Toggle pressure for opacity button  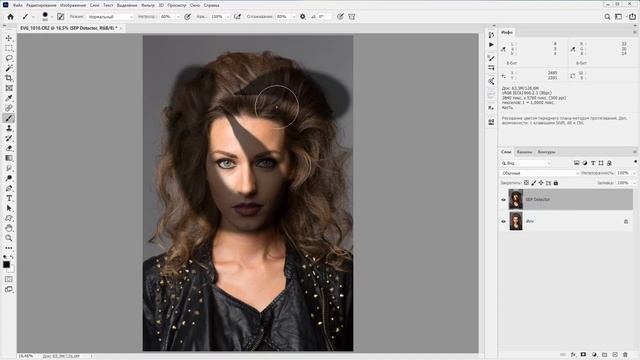(187, 17)
